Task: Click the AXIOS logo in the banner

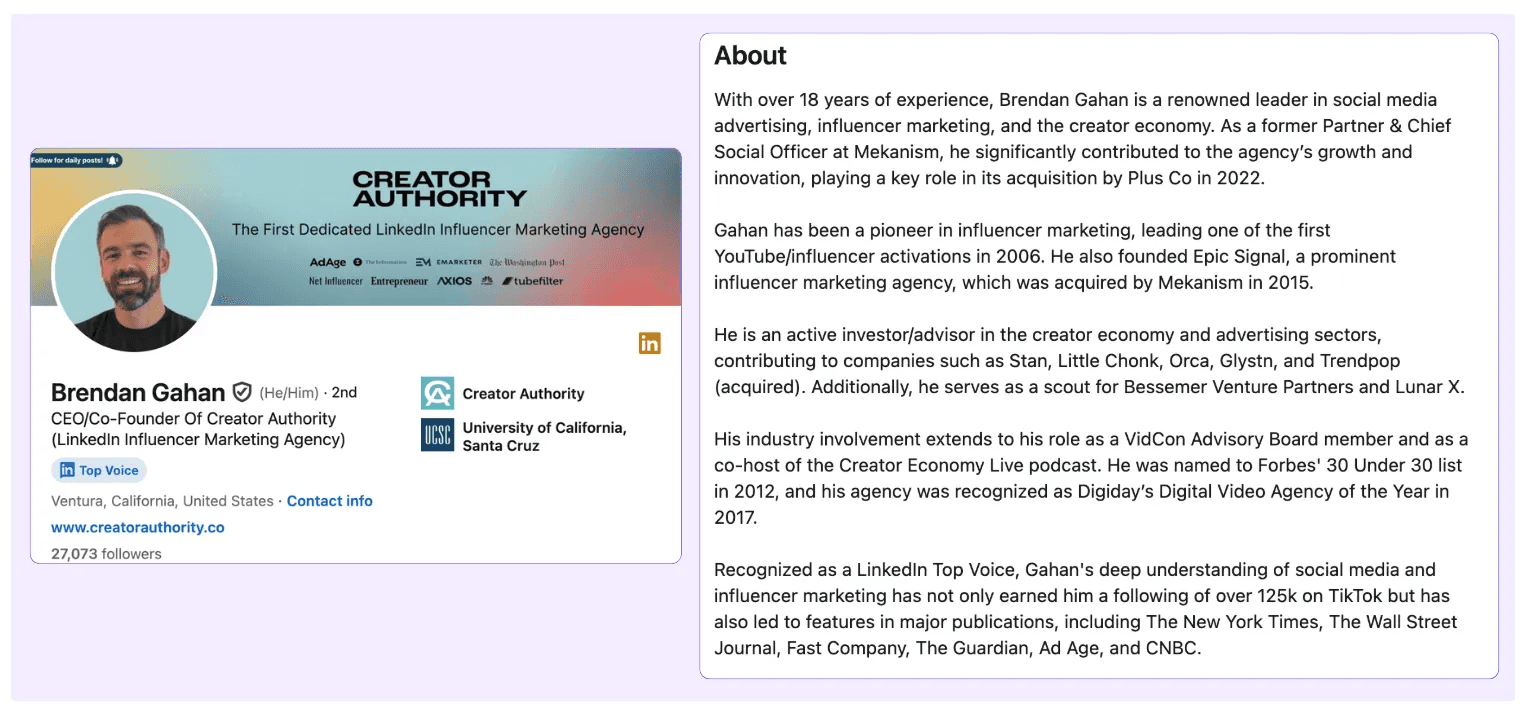Action: coord(455,281)
